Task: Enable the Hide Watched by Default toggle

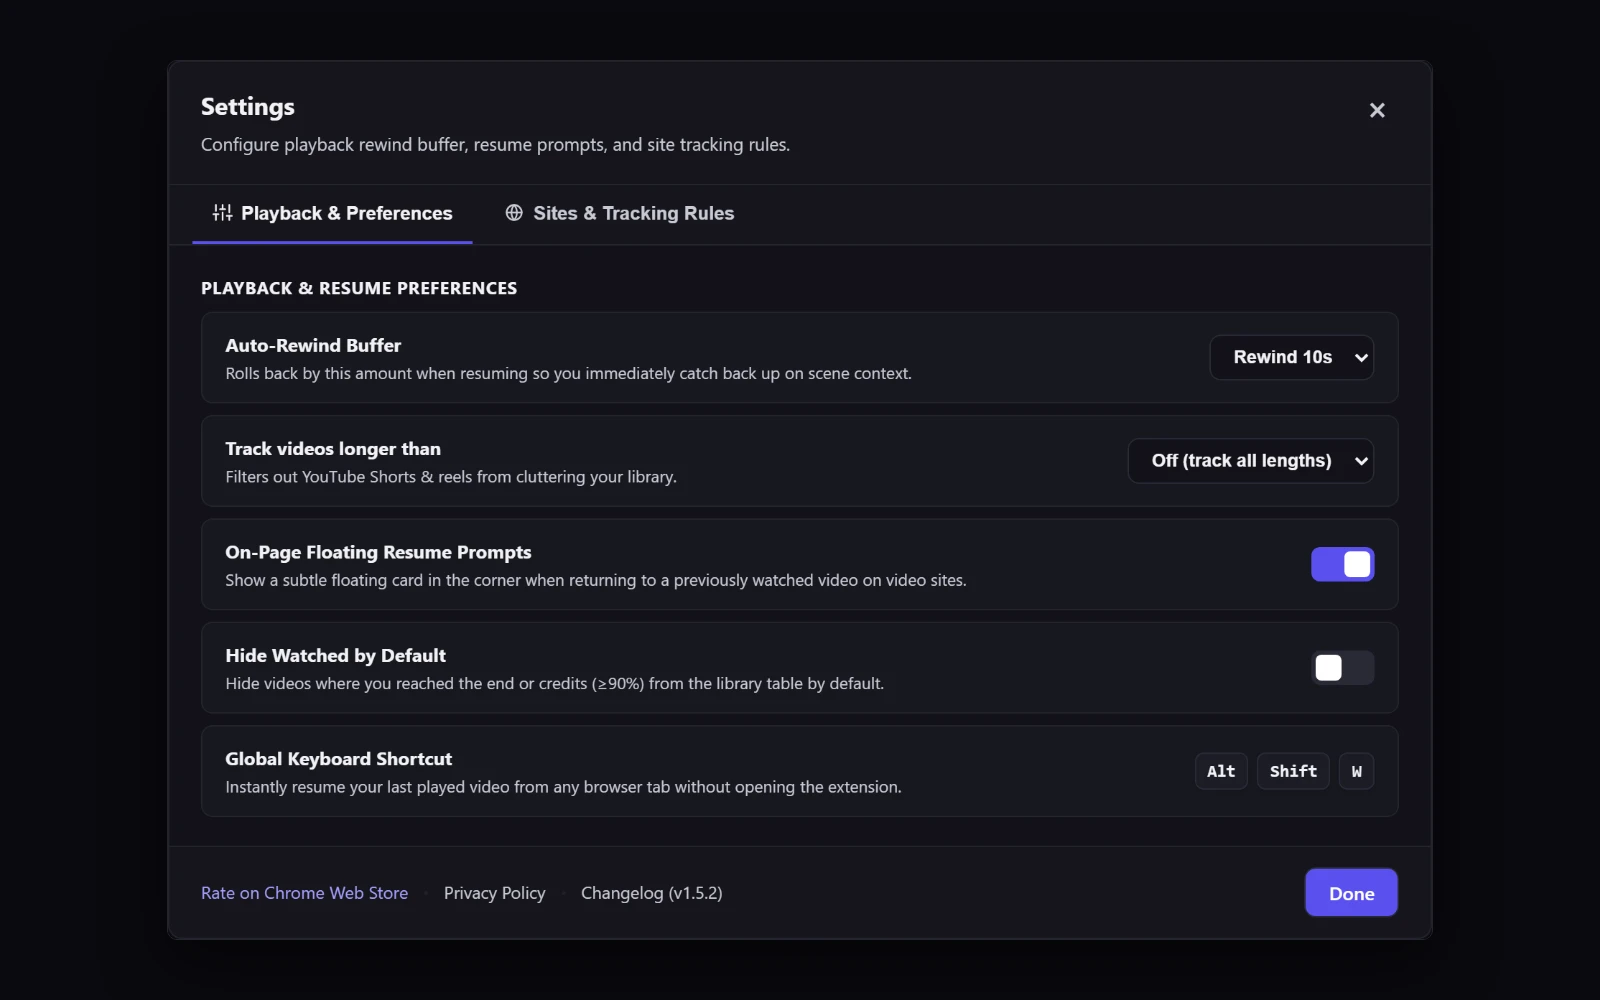Action: pyautogui.click(x=1342, y=668)
